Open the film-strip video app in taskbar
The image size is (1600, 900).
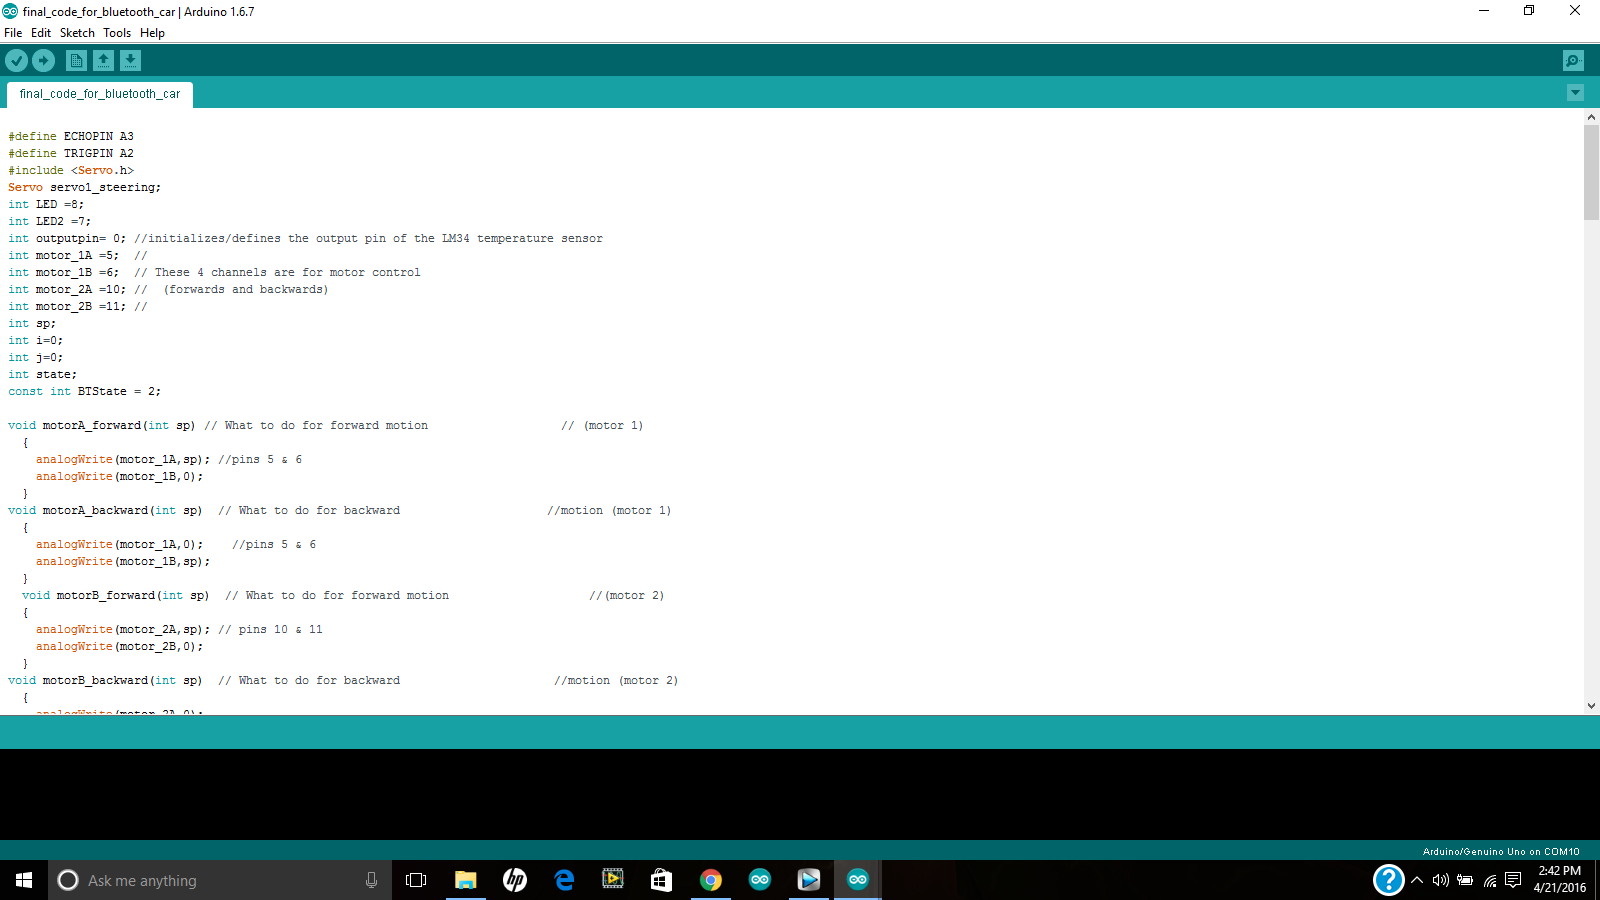pyautogui.click(x=613, y=880)
